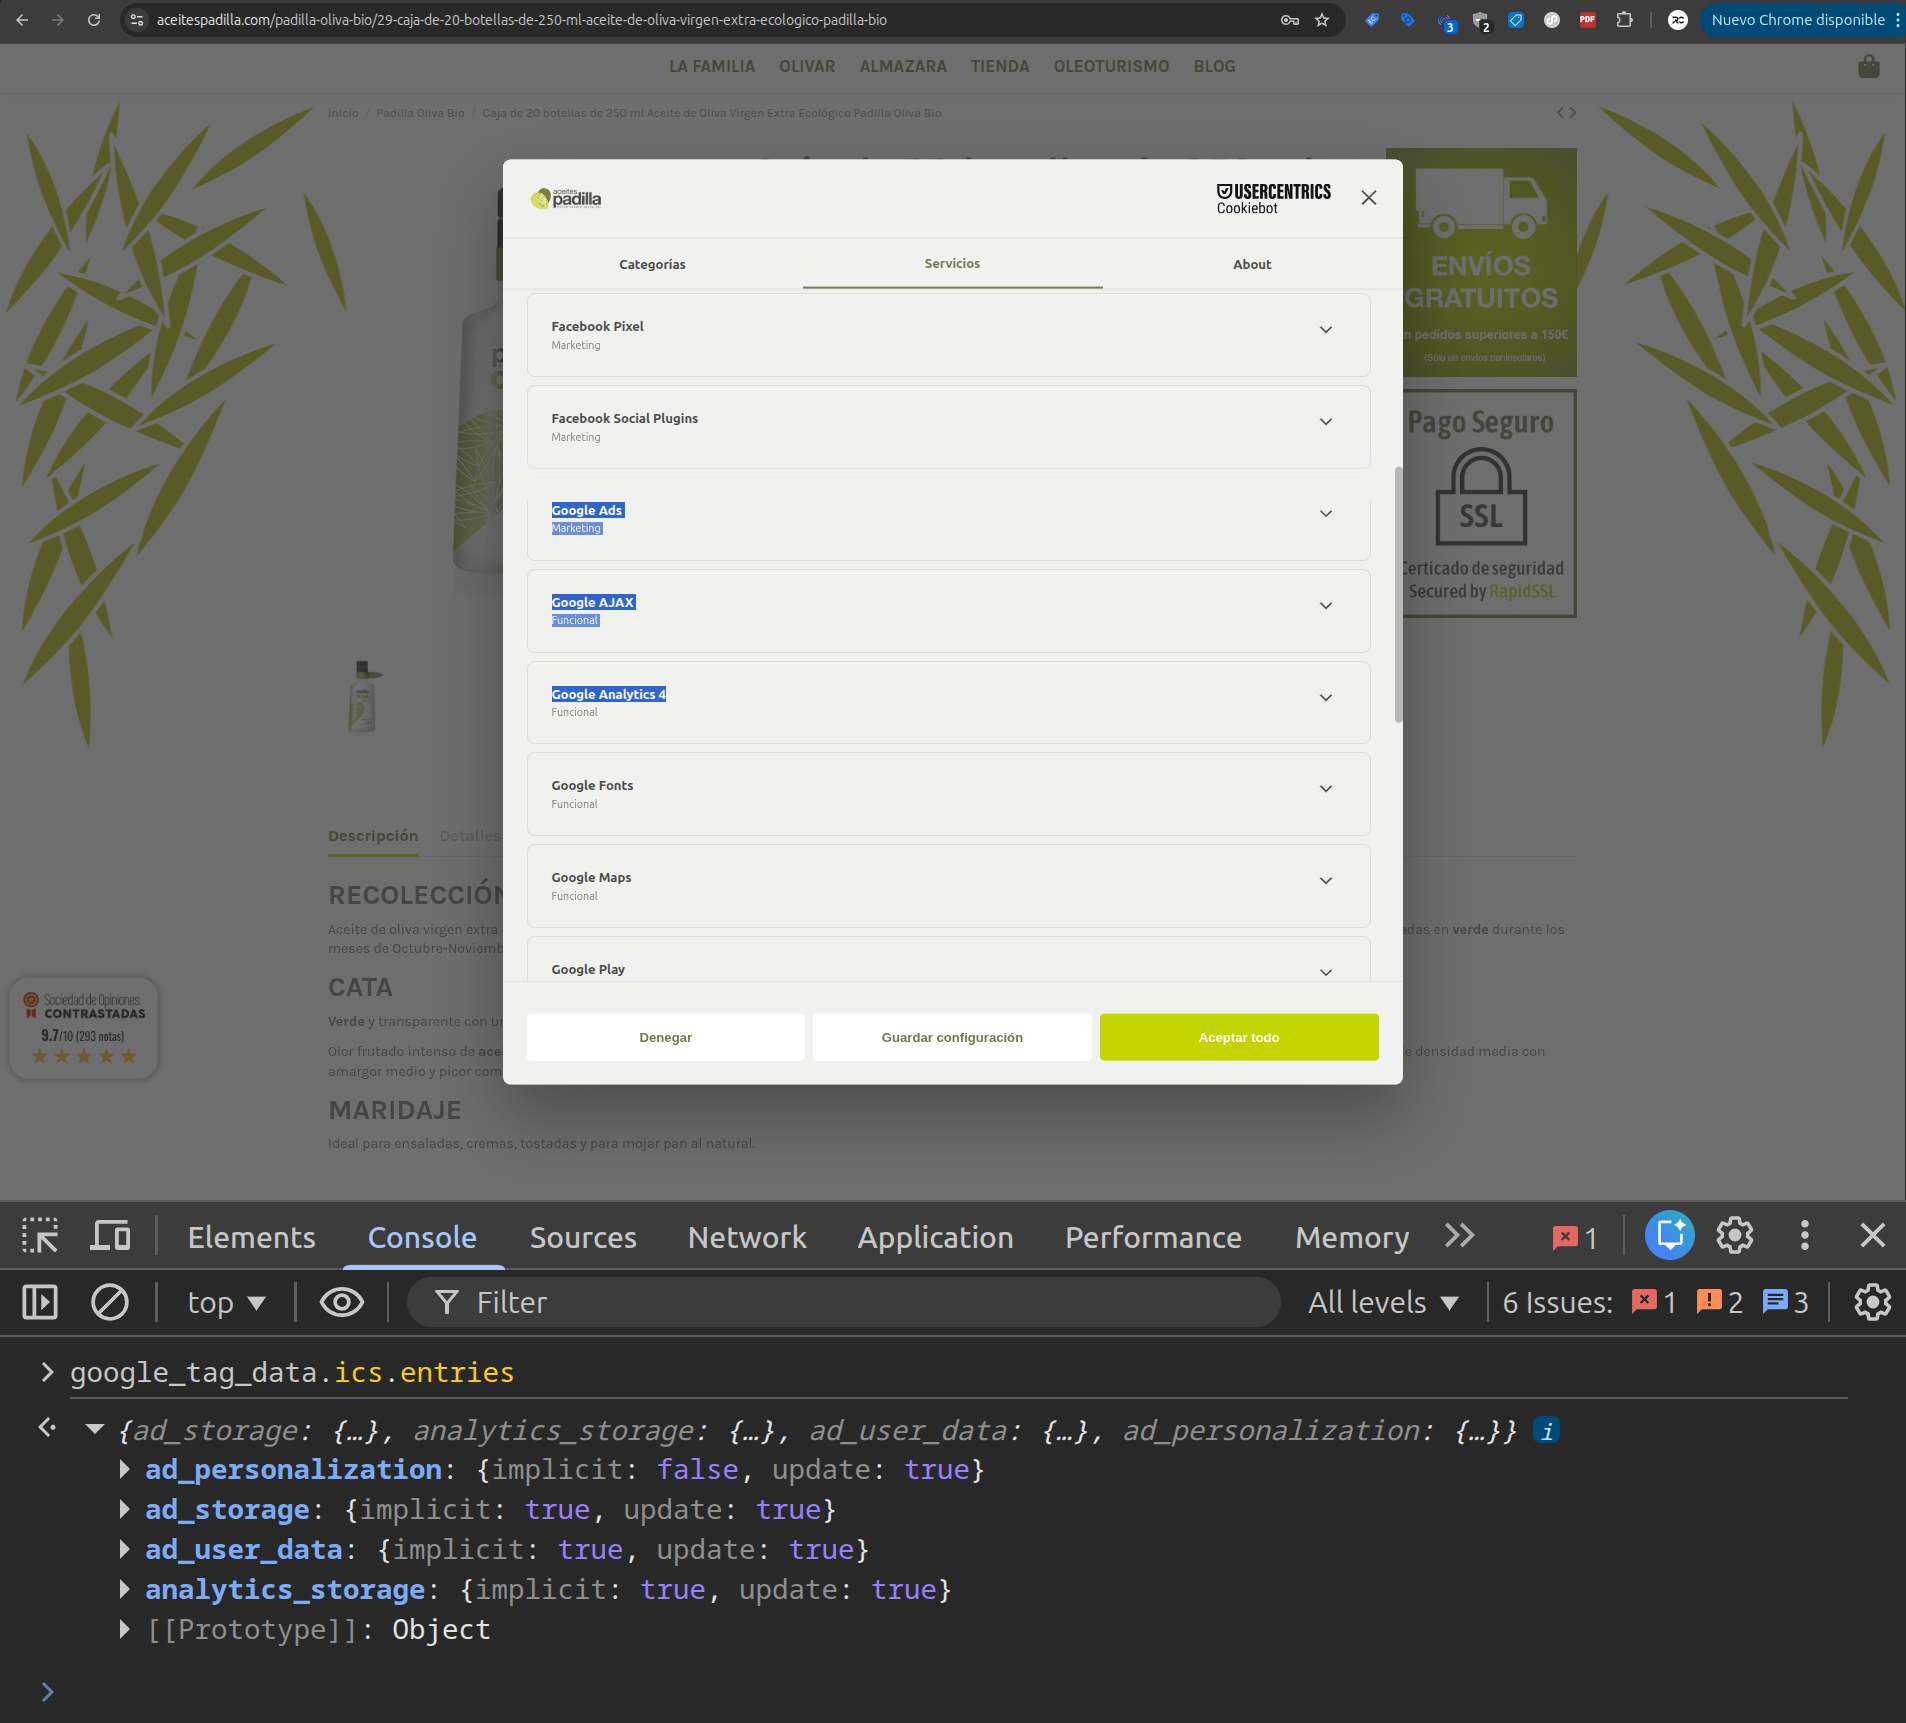The width and height of the screenshot is (1906, 1723).
Task: Click the console Filter input field
Action: tap(844, 1302)
